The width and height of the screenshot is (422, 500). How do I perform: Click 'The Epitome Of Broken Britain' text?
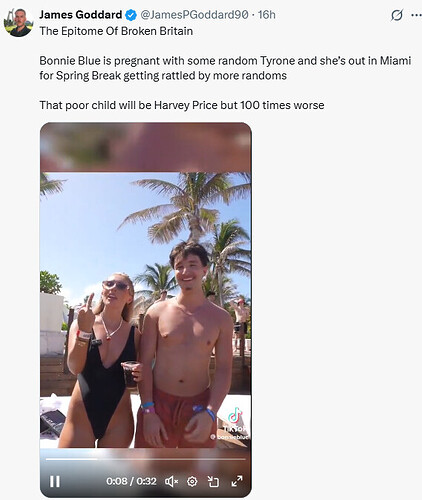point(116,31)
